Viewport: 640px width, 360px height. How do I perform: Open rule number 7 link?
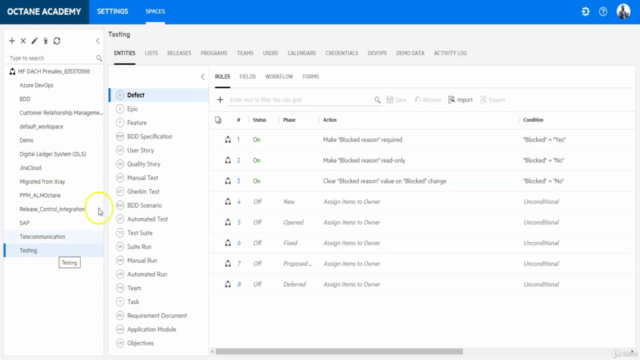tap(239, 264)
